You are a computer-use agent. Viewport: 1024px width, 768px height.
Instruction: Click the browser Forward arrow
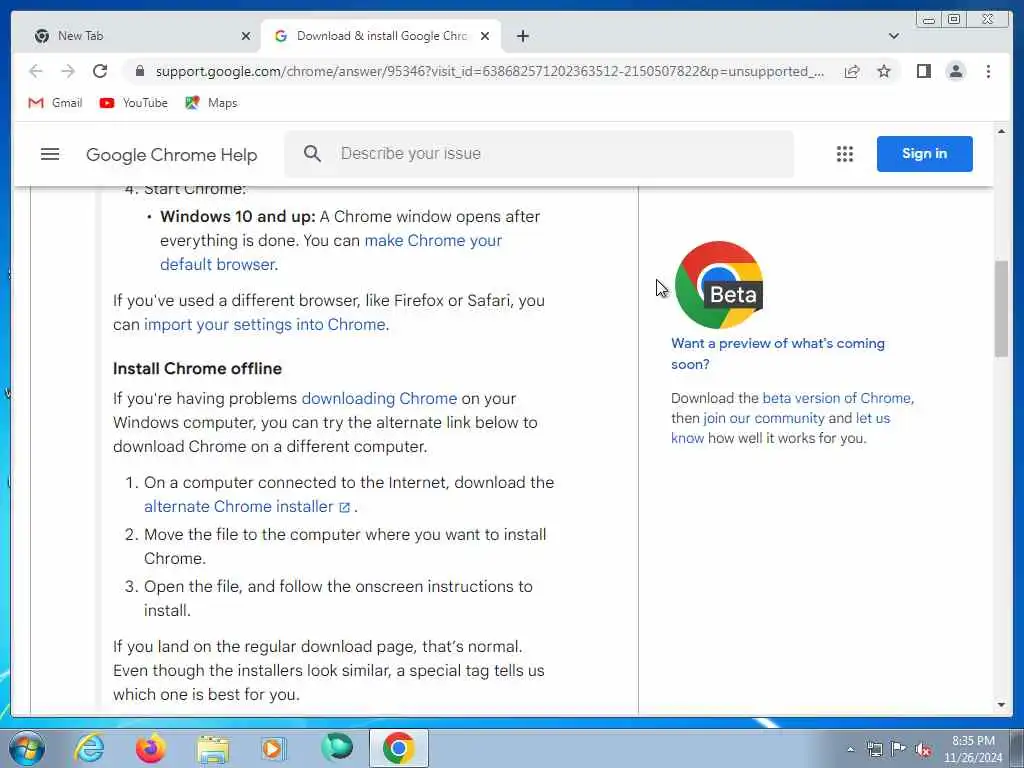(x=68, y=71)
